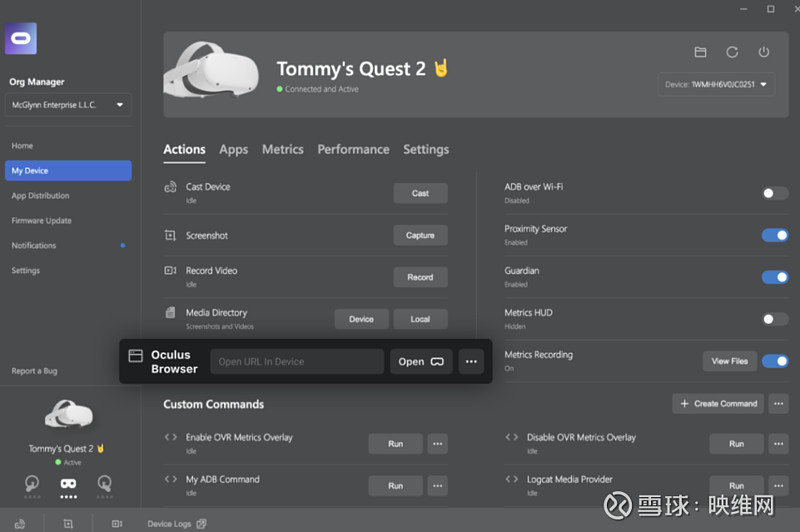Click the folder icon in device header
Viewport: 800px width, 532px height.
(x=700, y=52)
